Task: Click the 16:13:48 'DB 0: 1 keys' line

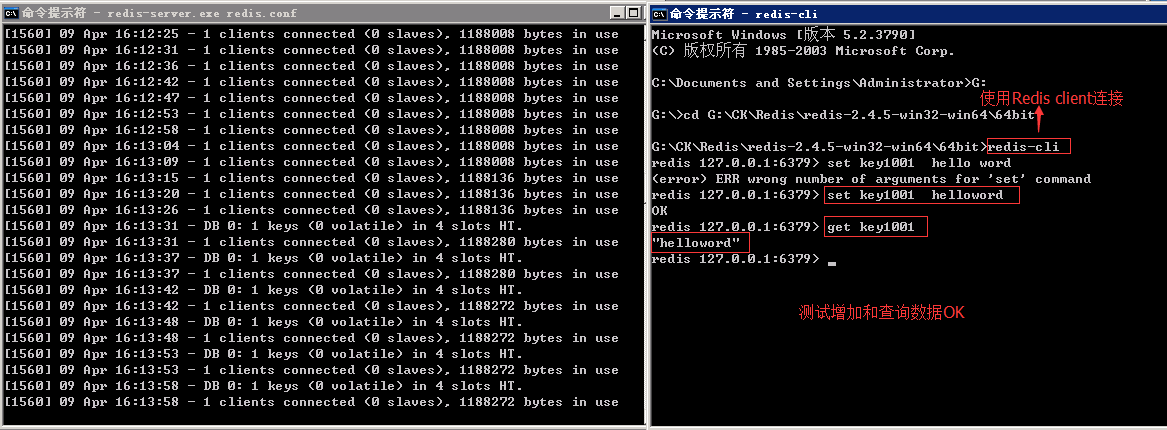Action: (264, 322)
